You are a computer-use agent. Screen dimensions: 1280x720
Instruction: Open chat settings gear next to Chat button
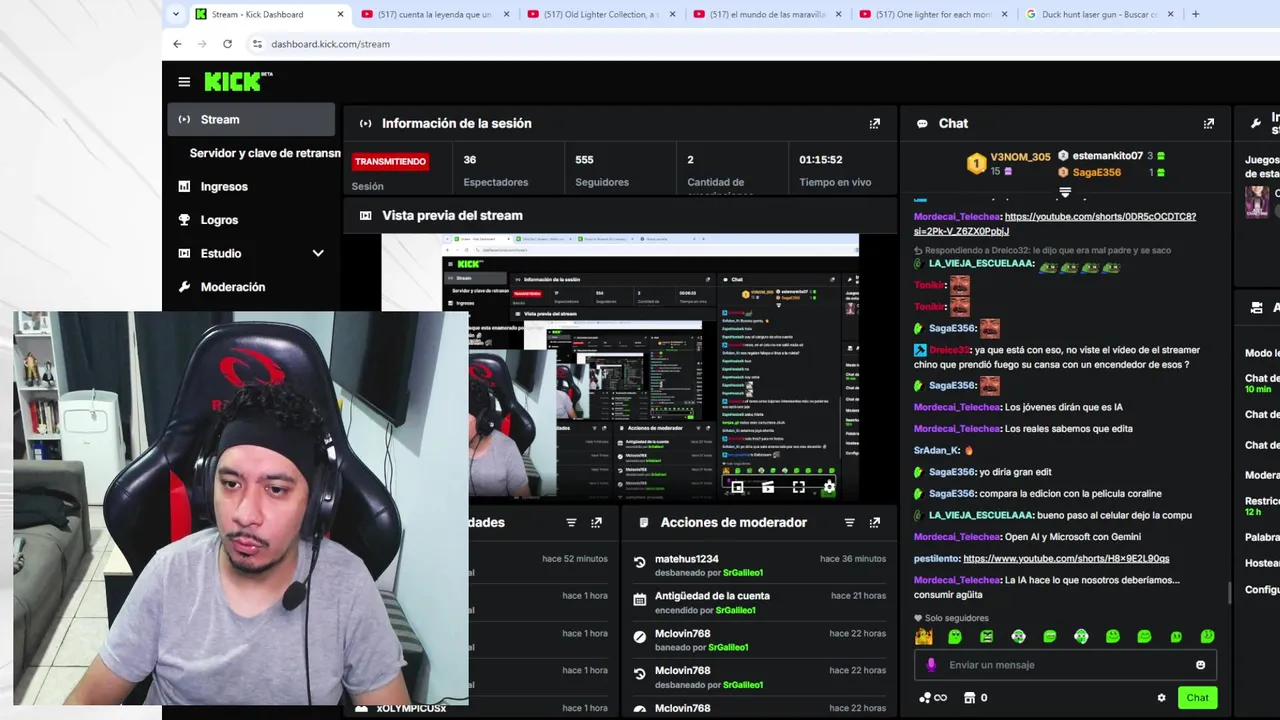[x=1161, y=698]
